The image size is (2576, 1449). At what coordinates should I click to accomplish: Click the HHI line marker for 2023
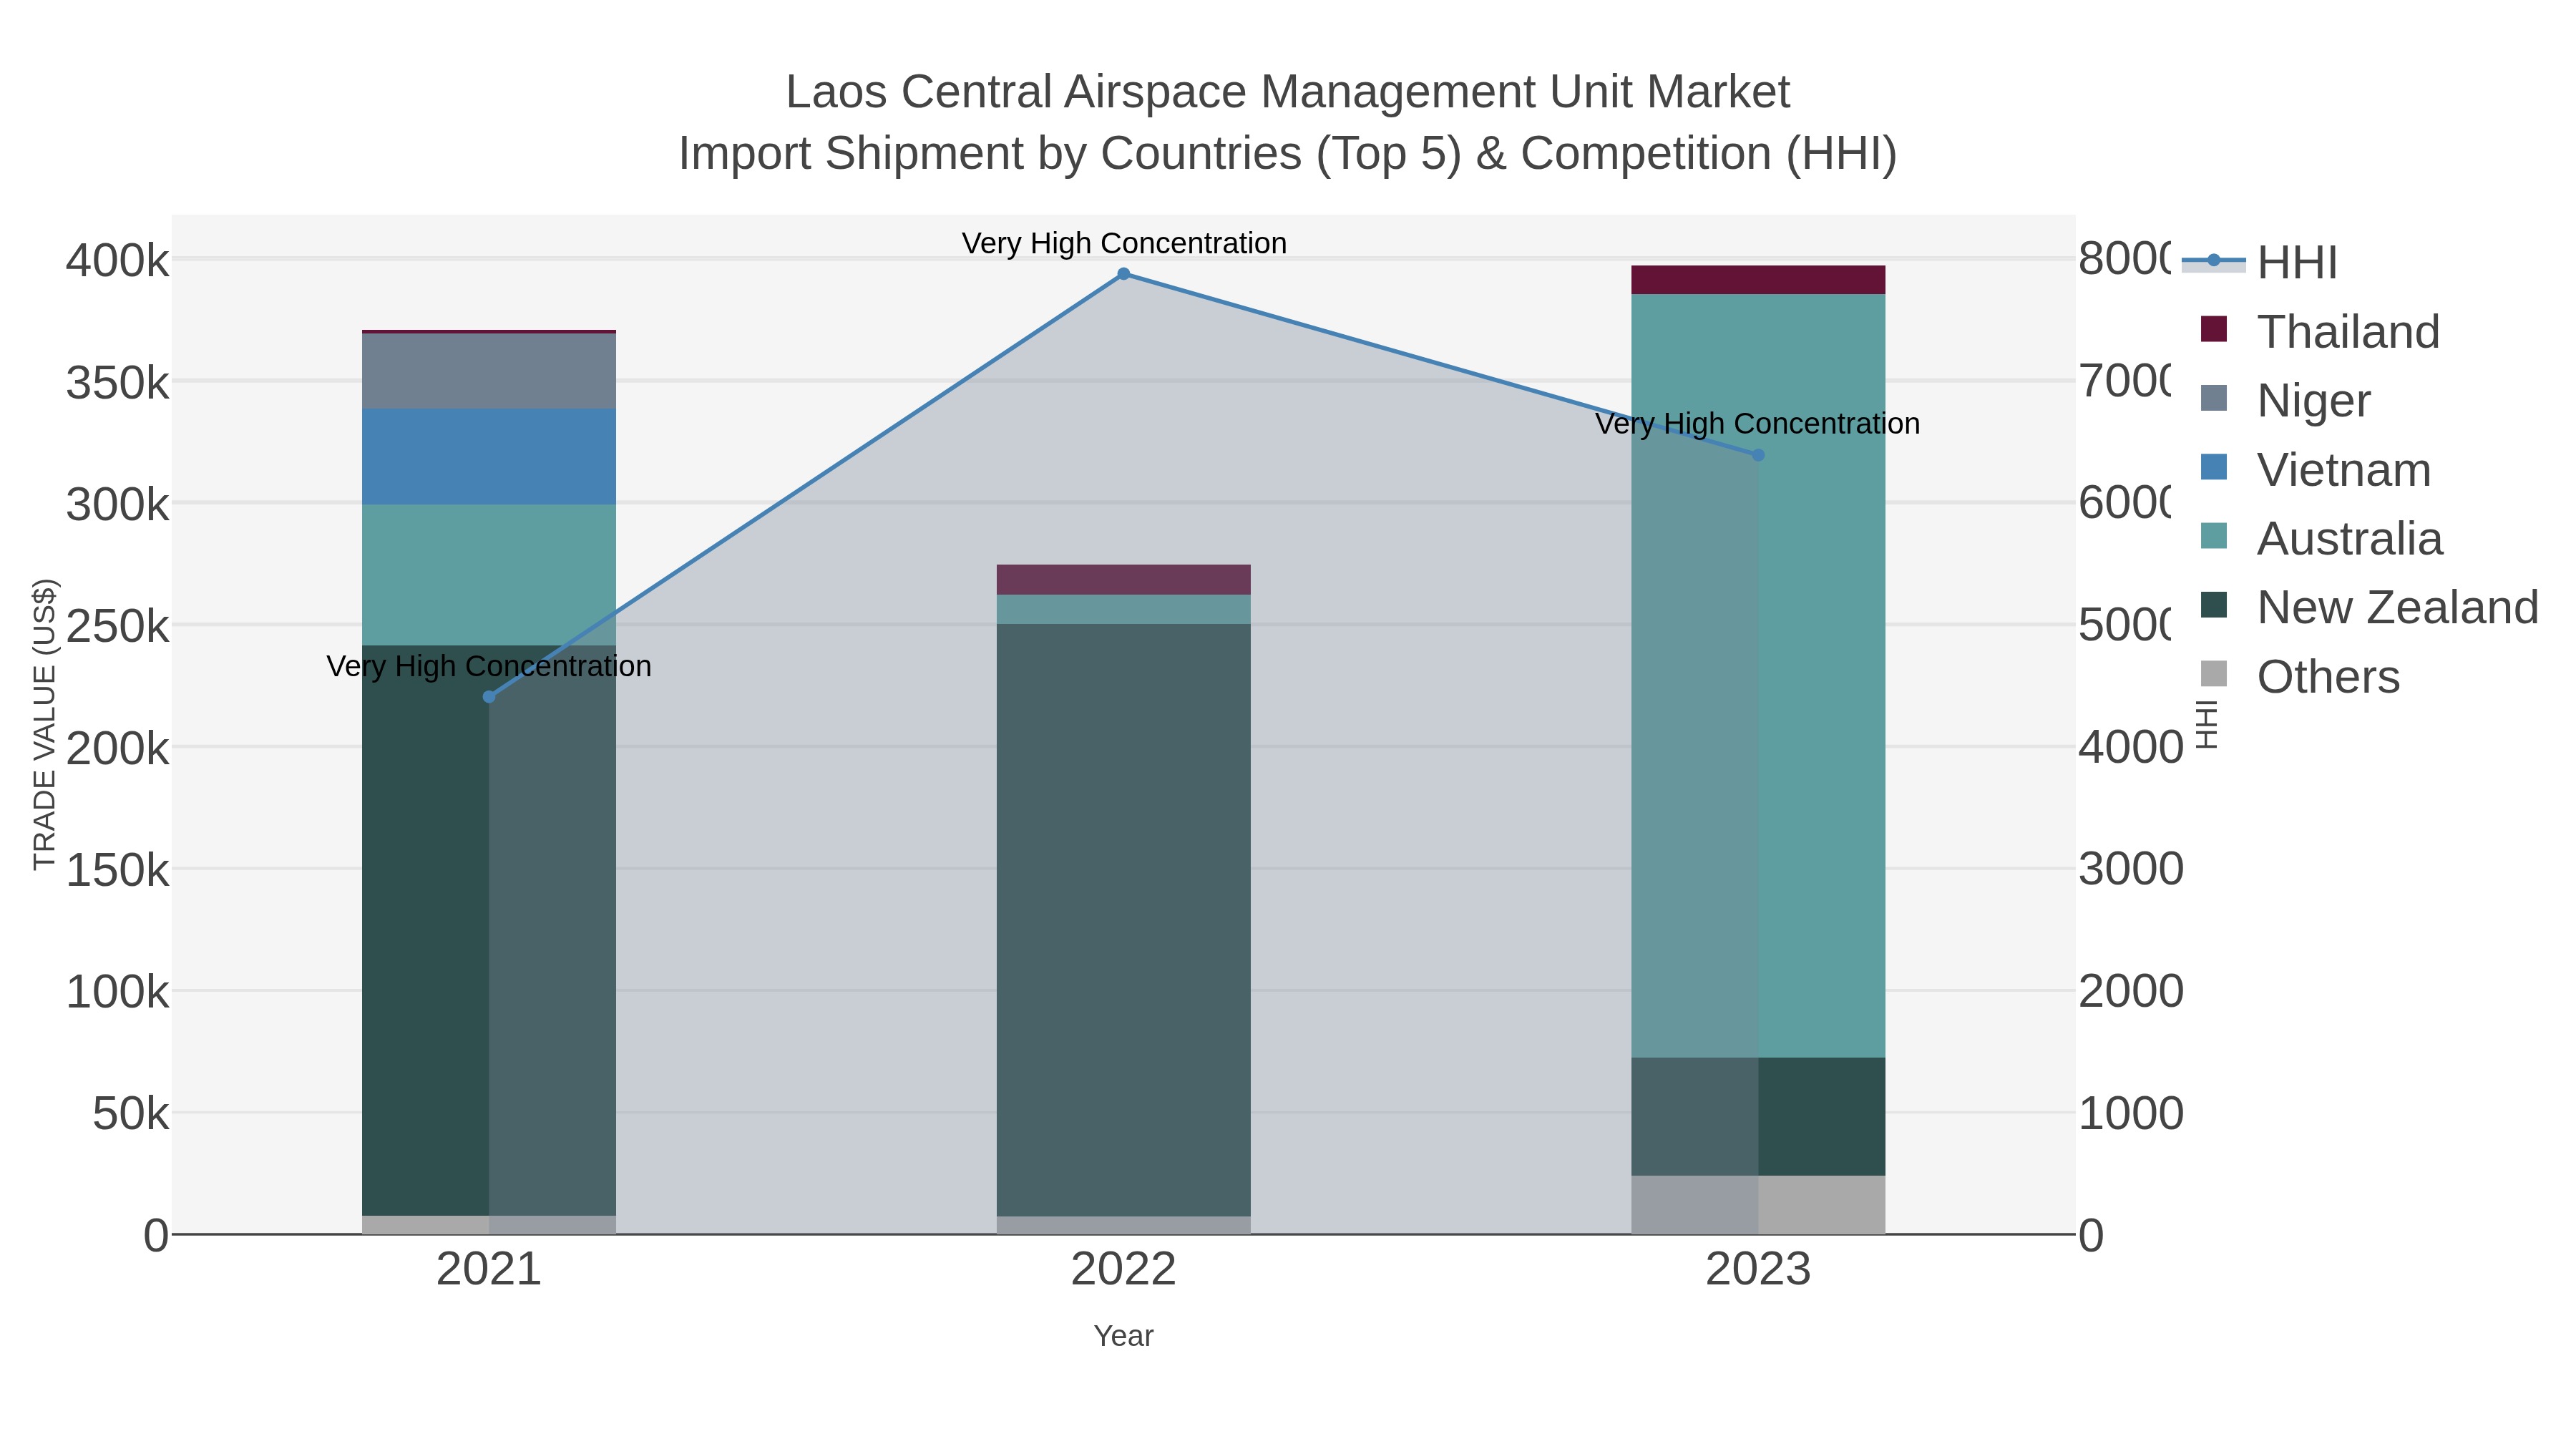coord(1758,455)
